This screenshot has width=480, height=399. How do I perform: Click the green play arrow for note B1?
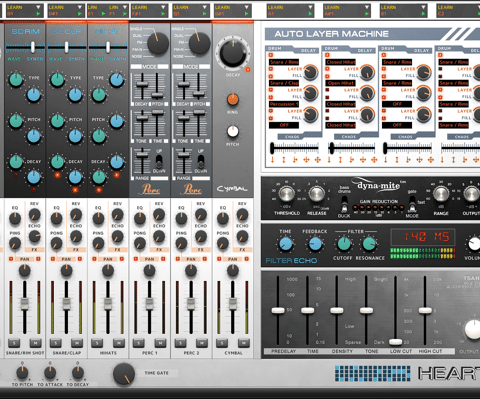(x=423, y=14)
